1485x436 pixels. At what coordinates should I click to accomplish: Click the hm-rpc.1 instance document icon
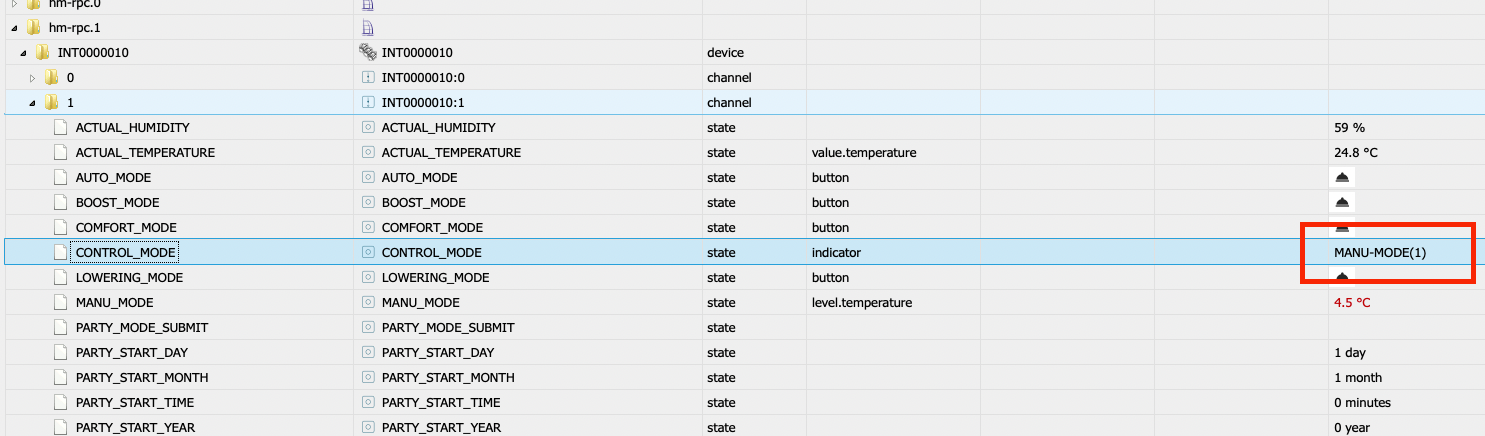point(367,27)
